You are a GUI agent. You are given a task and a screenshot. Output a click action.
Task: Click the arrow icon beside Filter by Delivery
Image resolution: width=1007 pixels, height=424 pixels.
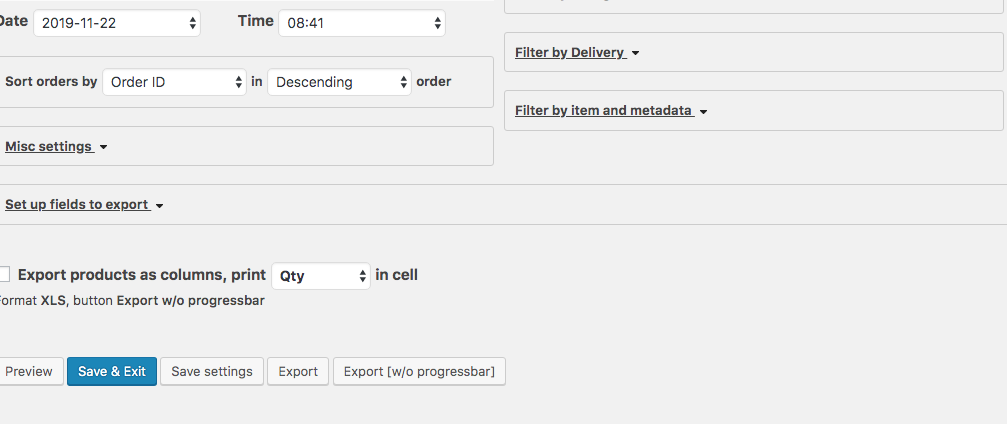[x=636, y=53]
